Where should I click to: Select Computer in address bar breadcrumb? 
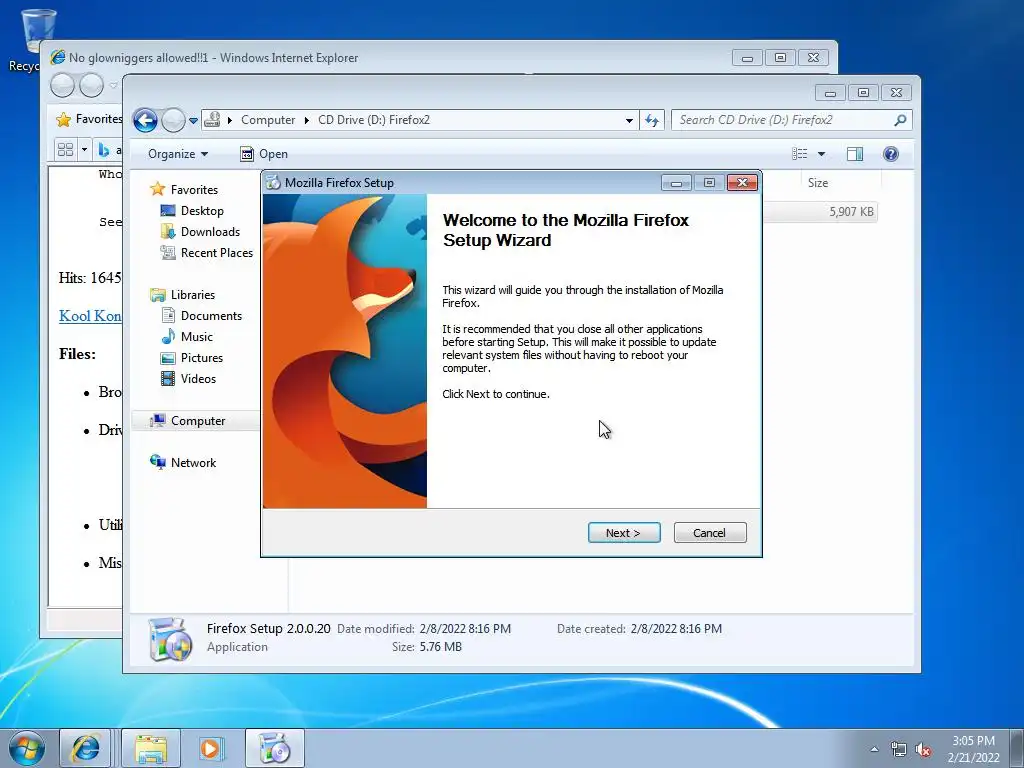(268, 120)
